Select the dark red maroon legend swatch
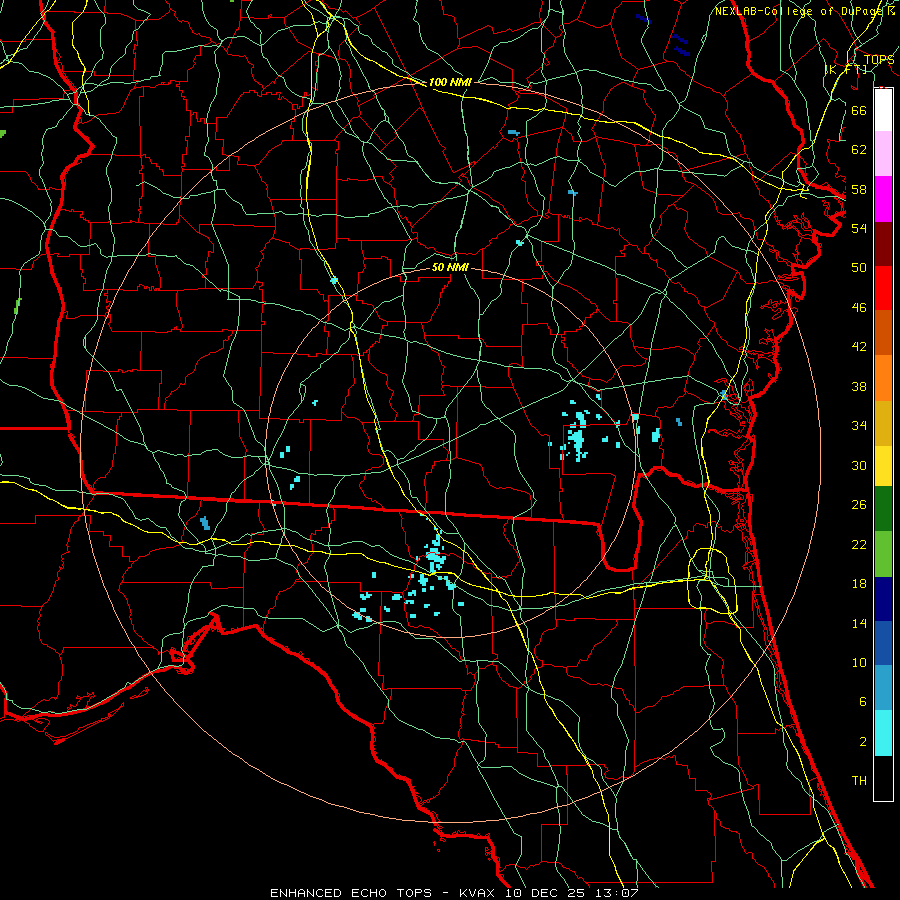 click(x=883, y=243)
